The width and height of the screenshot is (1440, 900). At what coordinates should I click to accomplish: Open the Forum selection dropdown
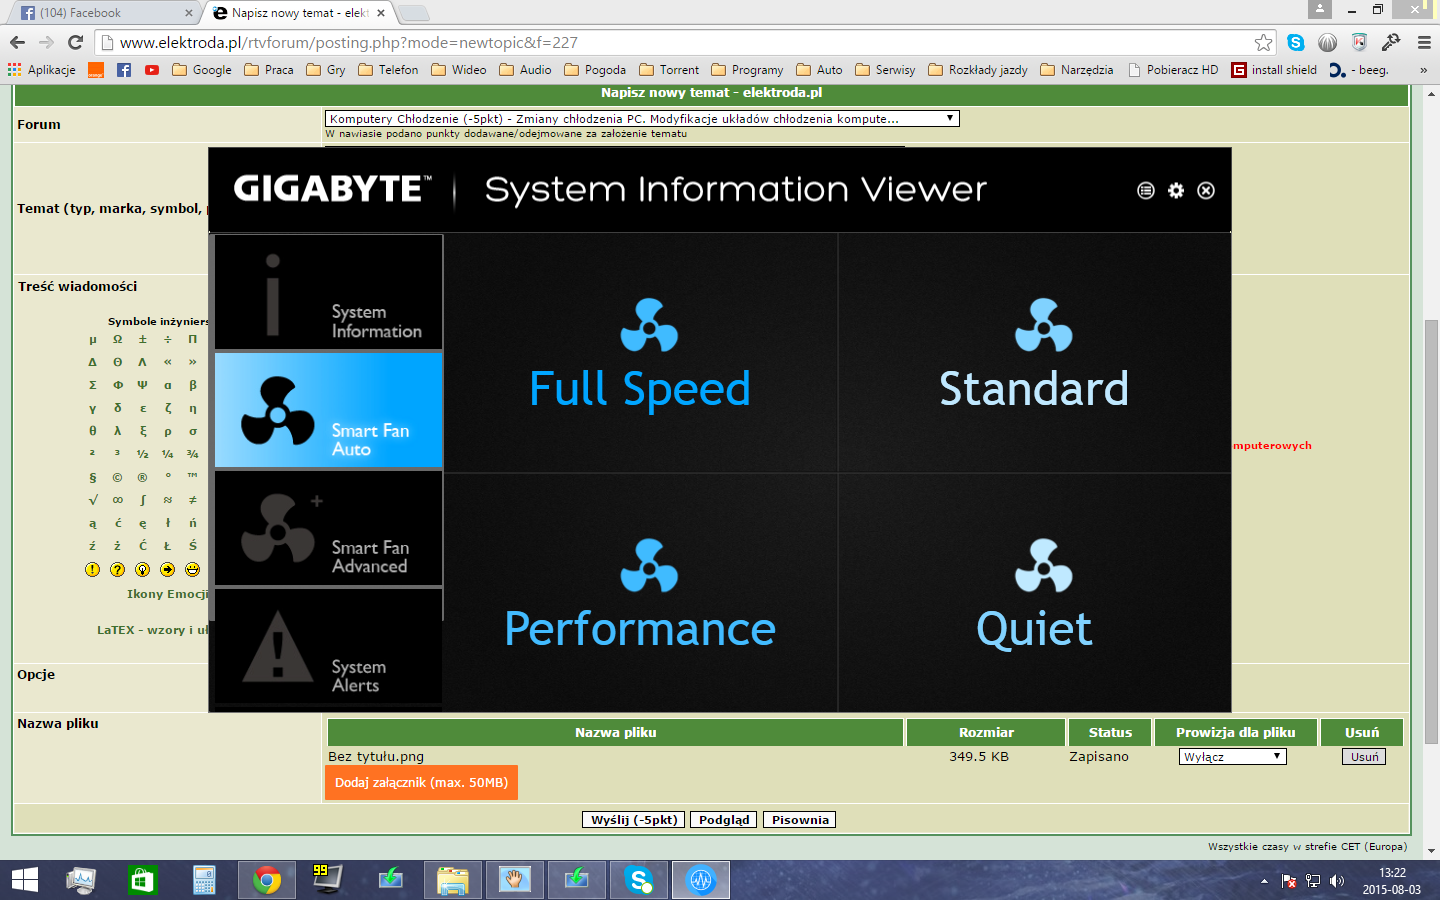pos(642,118)
